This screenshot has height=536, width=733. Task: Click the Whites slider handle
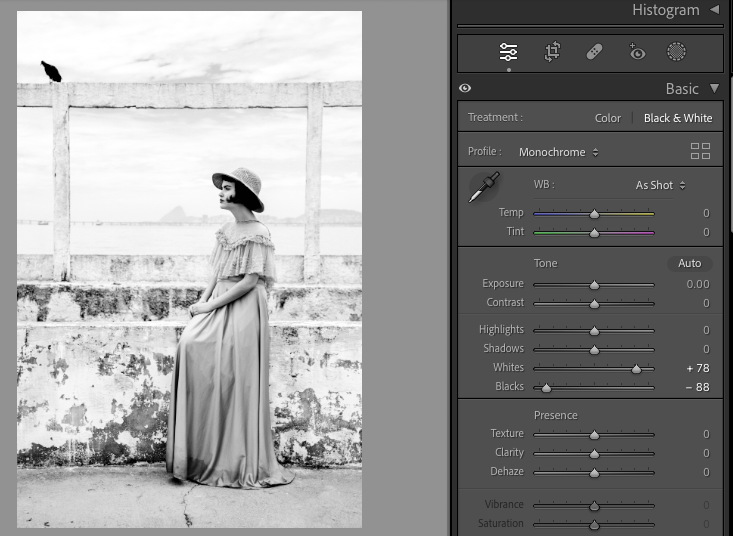click(636, 368)
